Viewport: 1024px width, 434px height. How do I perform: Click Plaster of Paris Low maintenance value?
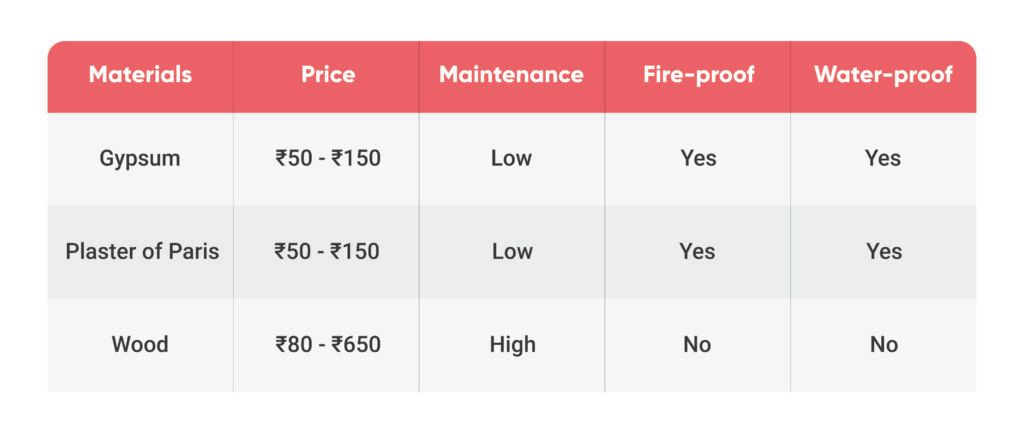point(512,251)
